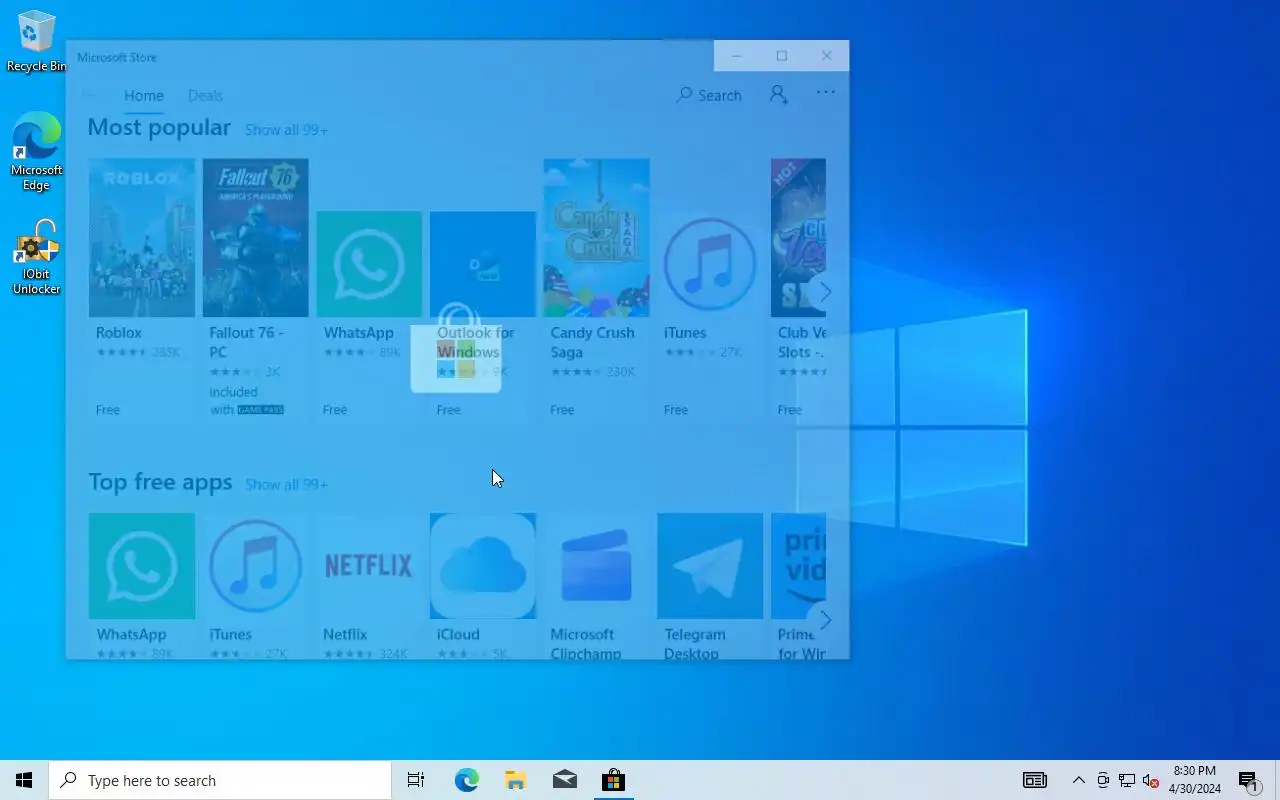Click the Roblox app title text
Viewport: 1280px width, 800px height.
119,332
